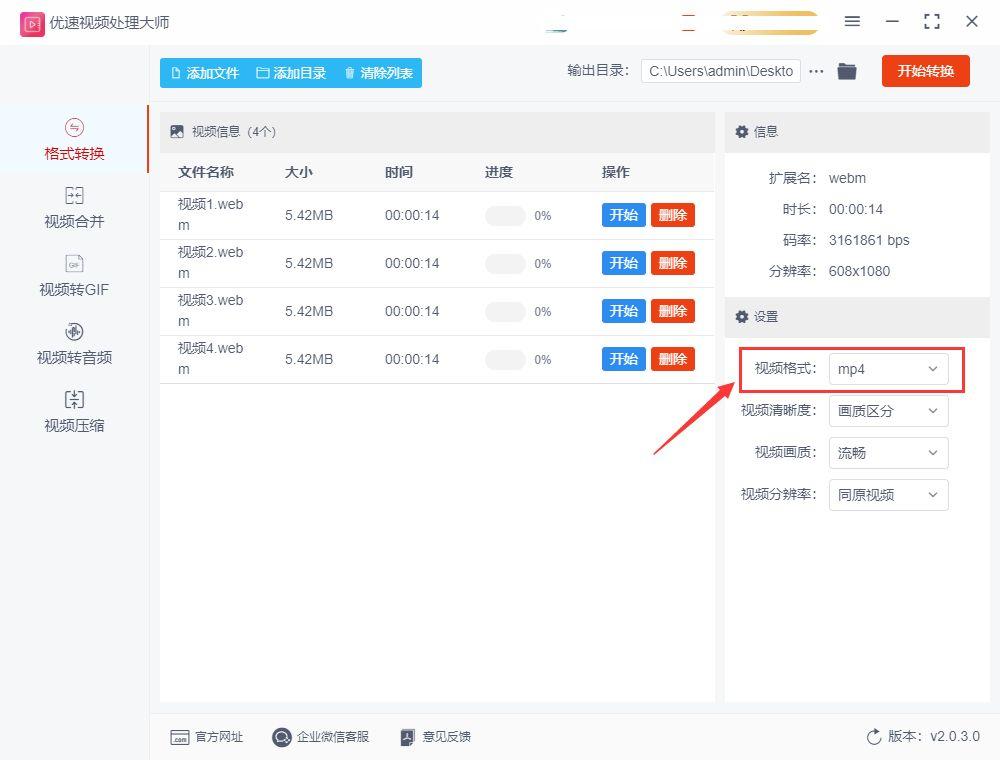The image size is (1000, 760).
Task: Click the hamburger menu in the title bar
Action: pyautogui.click(x=853, y=21)
